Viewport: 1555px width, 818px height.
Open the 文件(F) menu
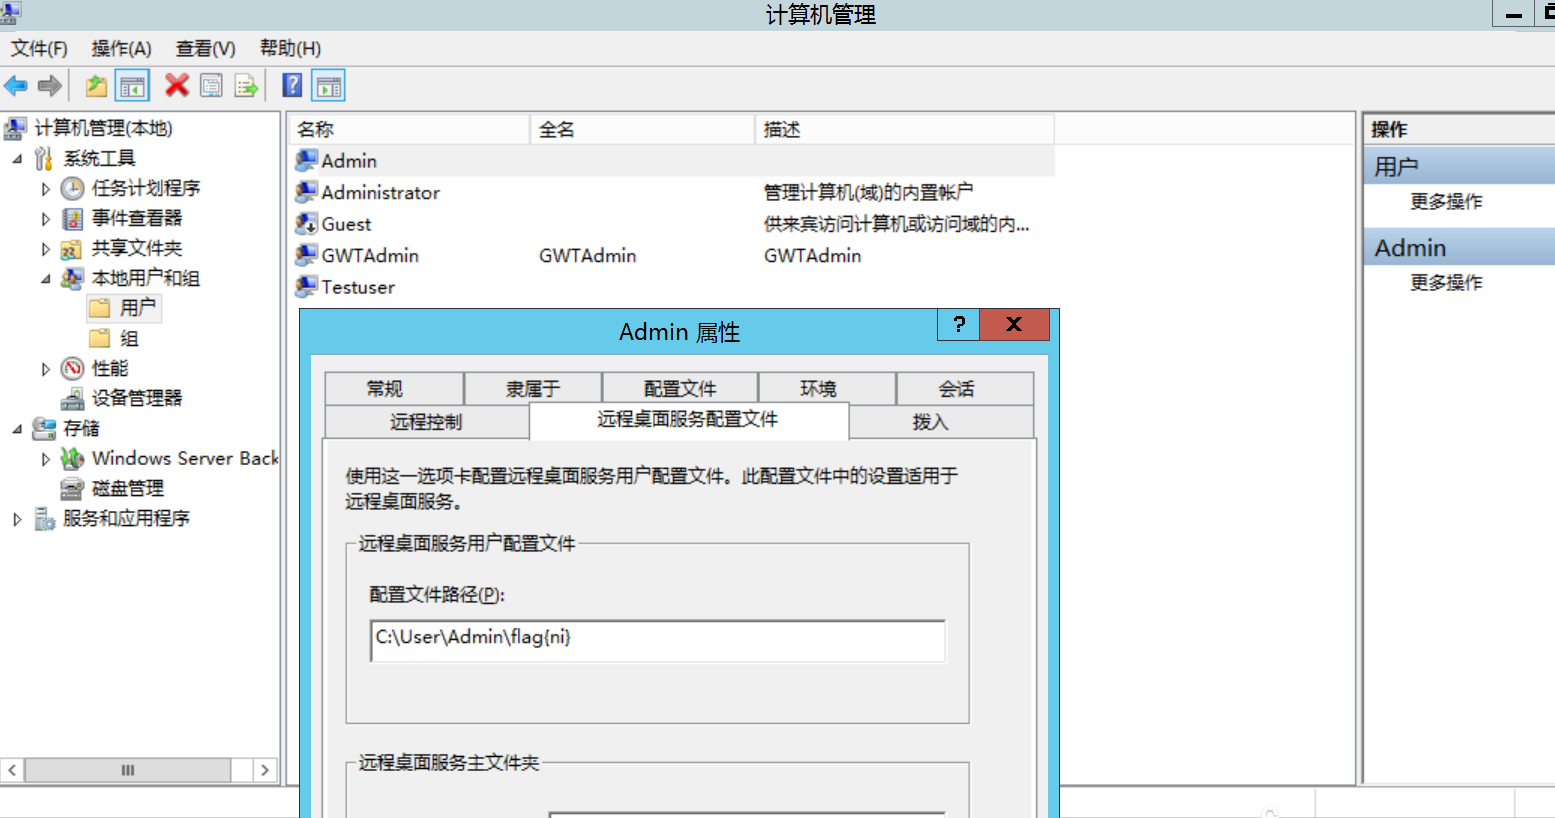click(39, 49)
